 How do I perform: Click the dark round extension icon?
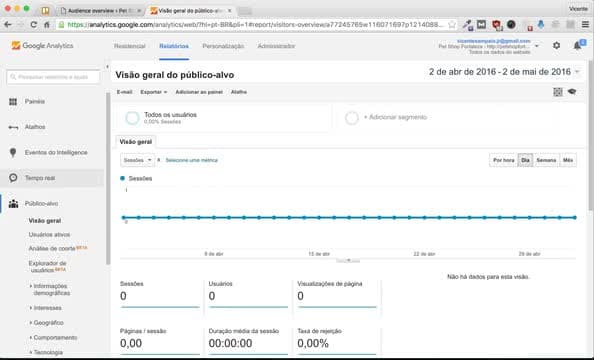click(x=511, y=25)
